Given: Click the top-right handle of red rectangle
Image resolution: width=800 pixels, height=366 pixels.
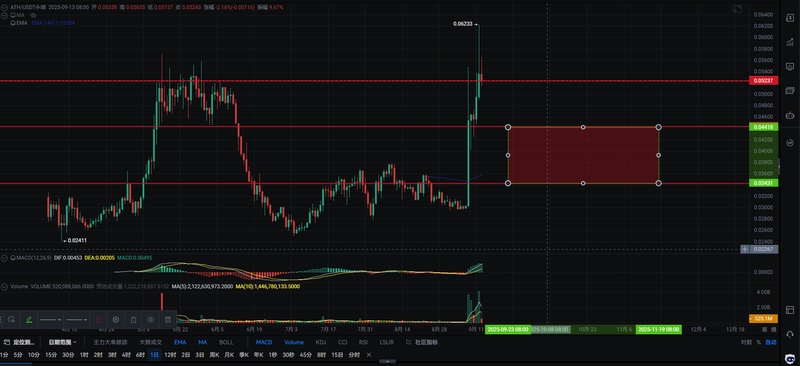Looking at the screenshot, I should (659, 127).
